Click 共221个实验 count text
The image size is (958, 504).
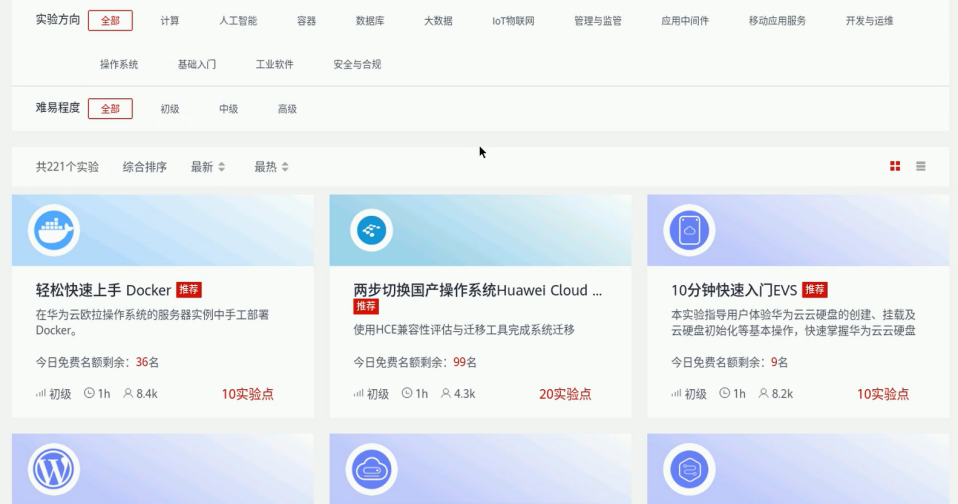click(x=67, y=167)
